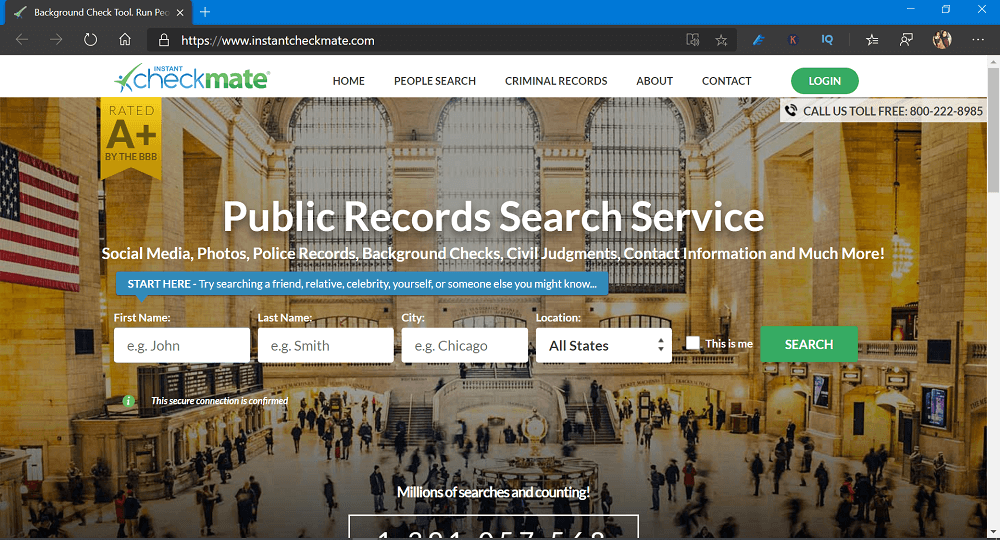
Task: Reload the current page
Action: (x=91, y=40)
